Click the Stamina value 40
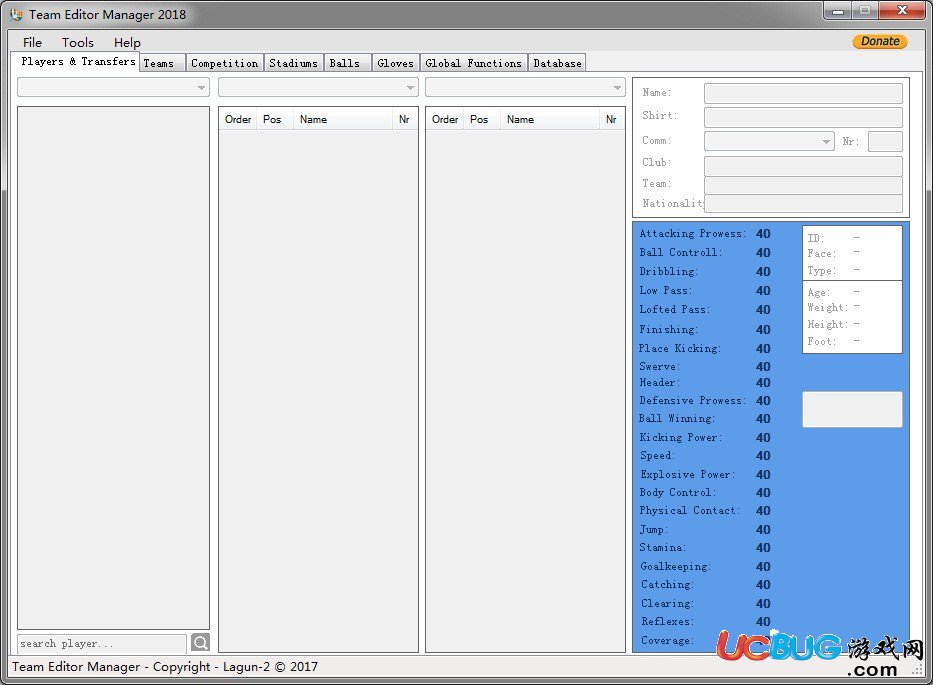The width and height of the screenshot is (933, 685). click(x=763, y=548)
